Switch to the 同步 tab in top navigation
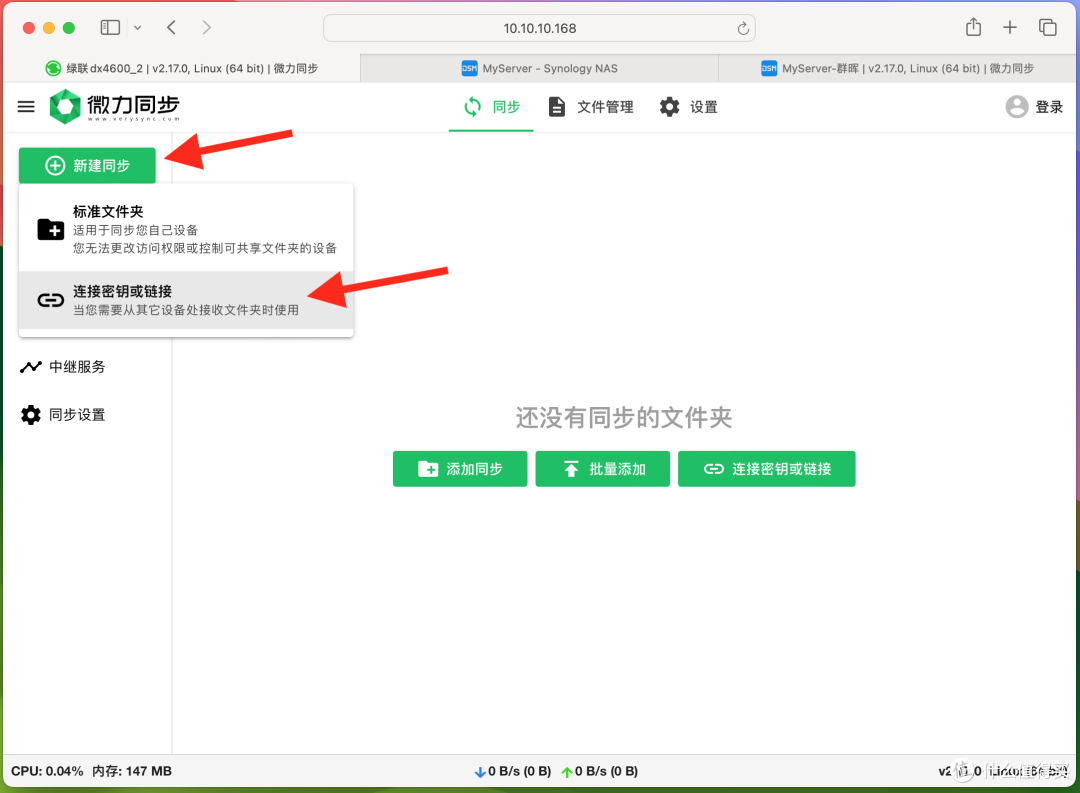 (x=491, y=106)
